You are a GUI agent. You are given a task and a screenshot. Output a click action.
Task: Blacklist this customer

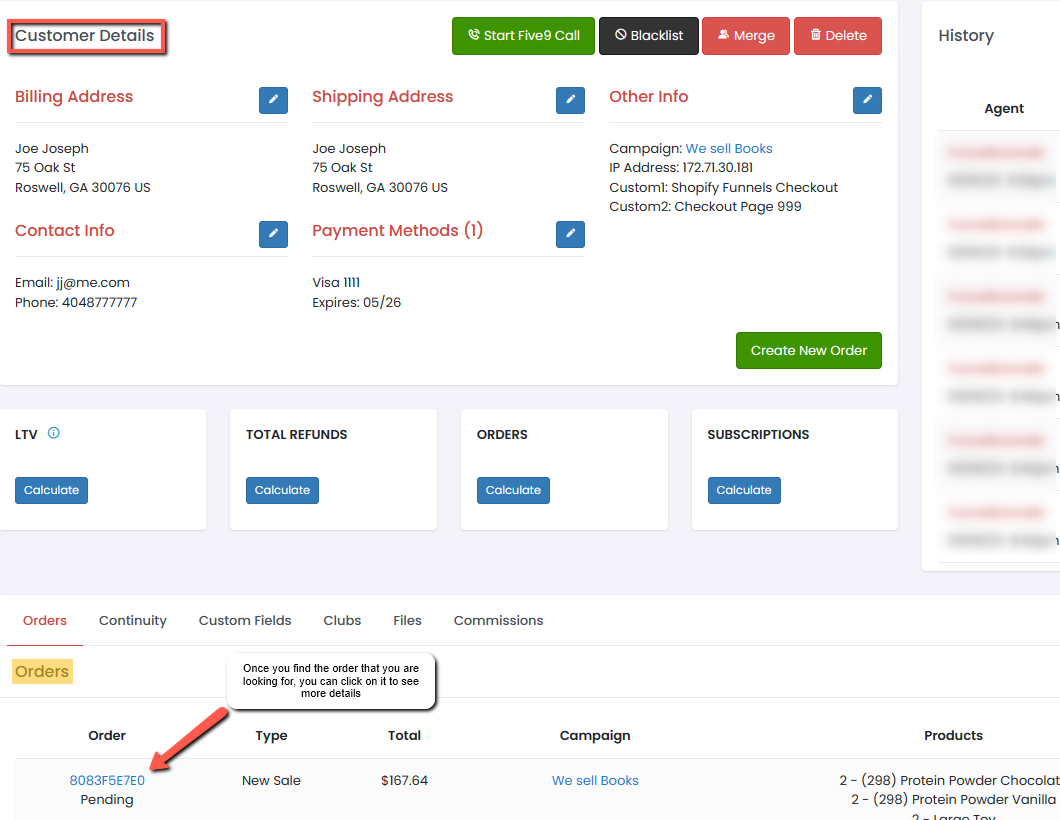[648, 36]
